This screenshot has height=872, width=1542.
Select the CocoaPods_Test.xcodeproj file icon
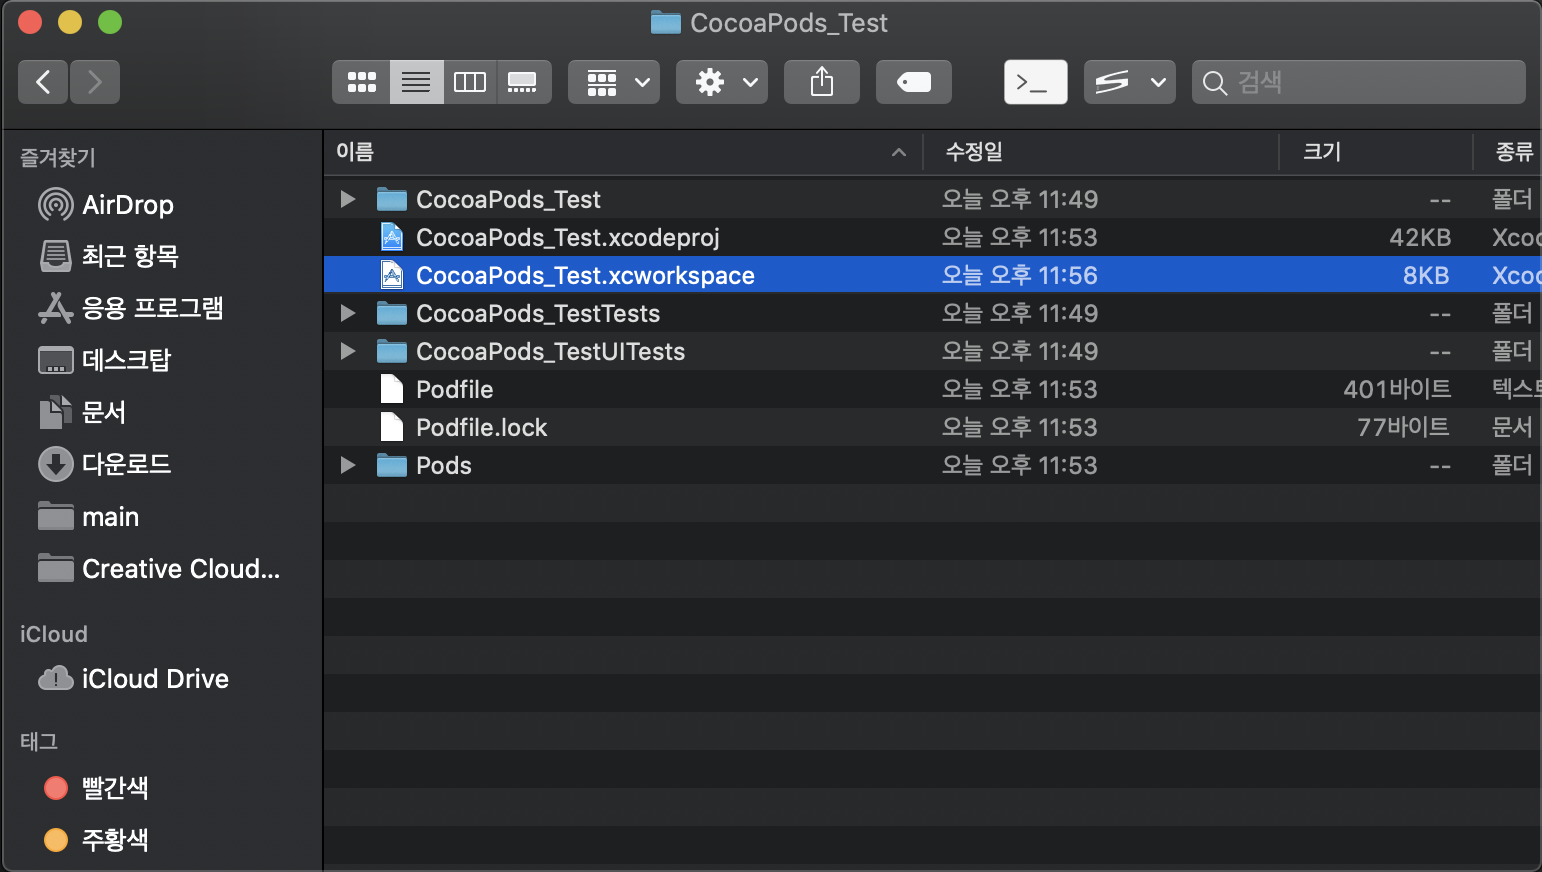[392, 237]
